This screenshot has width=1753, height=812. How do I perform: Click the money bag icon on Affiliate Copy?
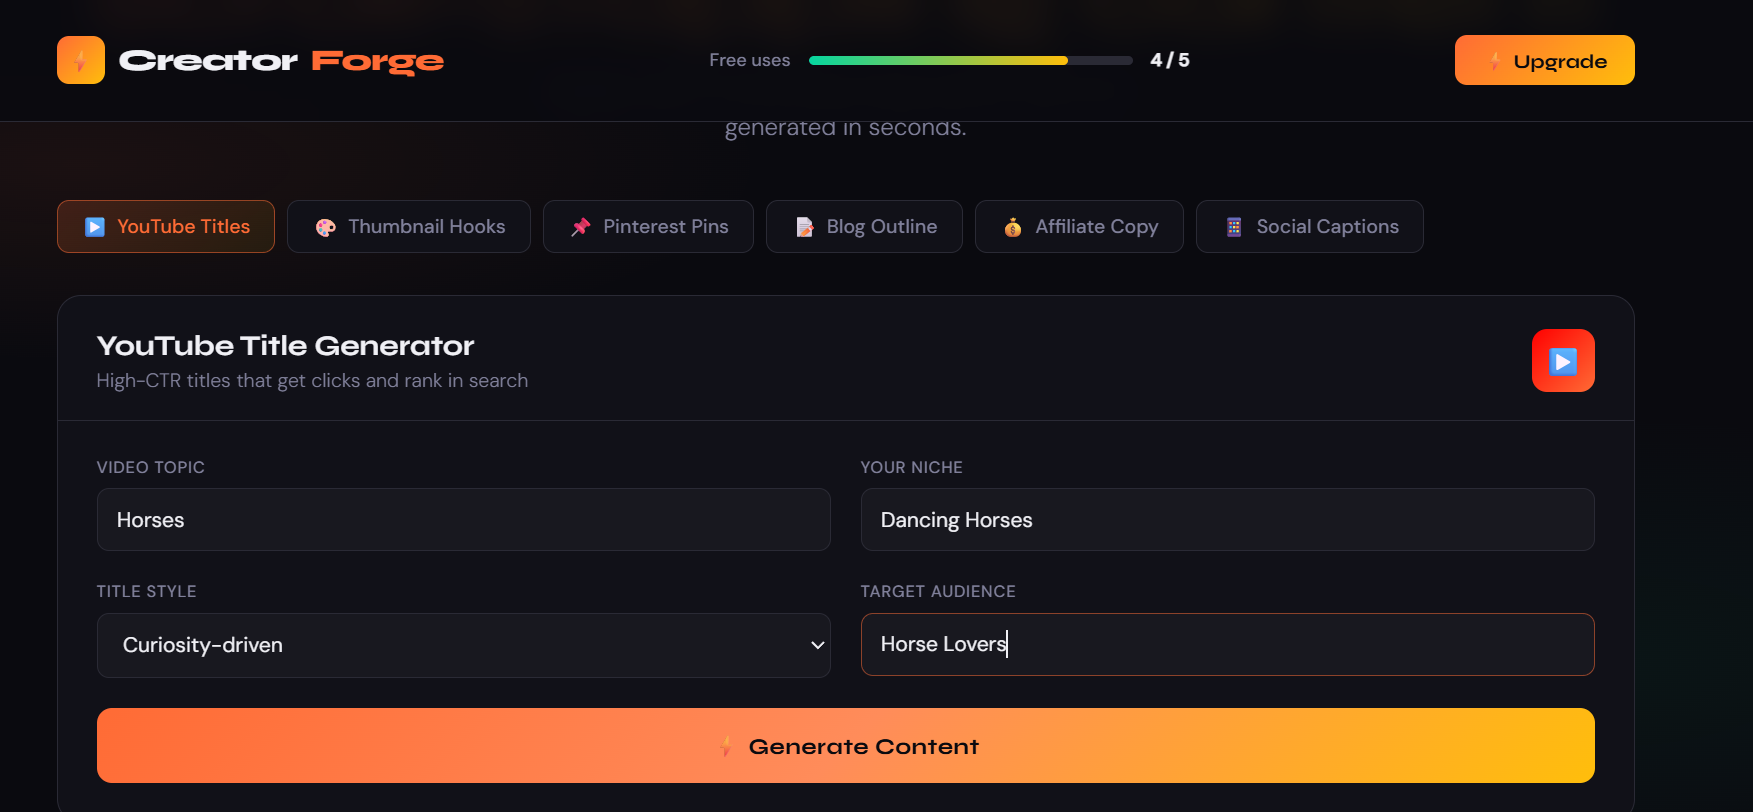click(x=1013, y=227)
